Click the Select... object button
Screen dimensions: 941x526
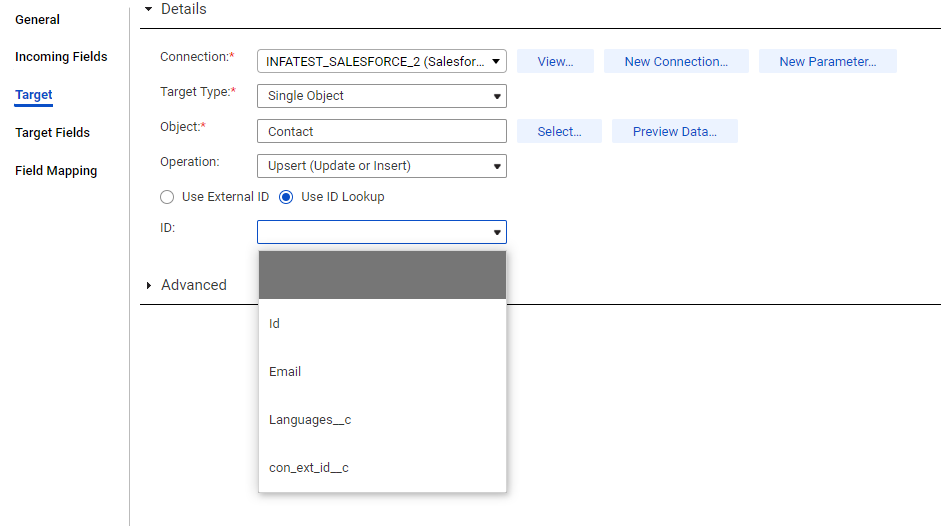click(x=559, y=132)
